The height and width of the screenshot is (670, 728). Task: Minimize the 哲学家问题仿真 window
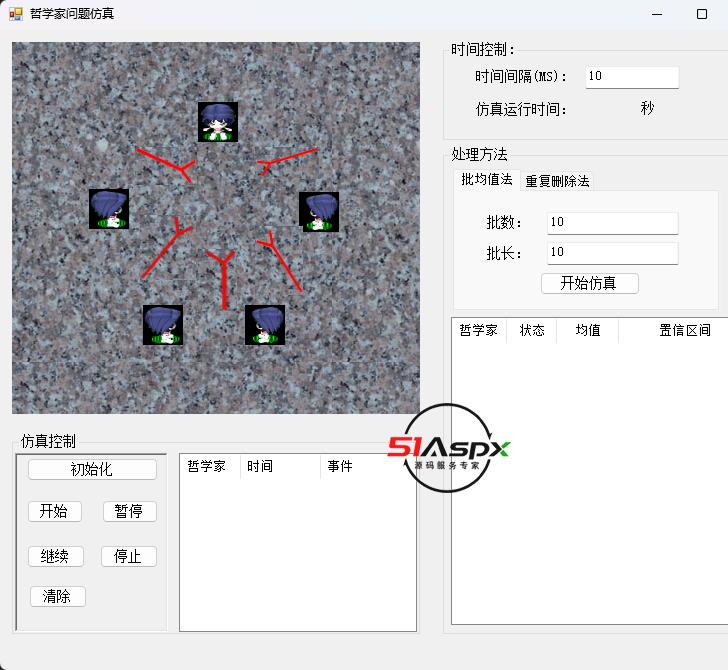click(657, 14)
